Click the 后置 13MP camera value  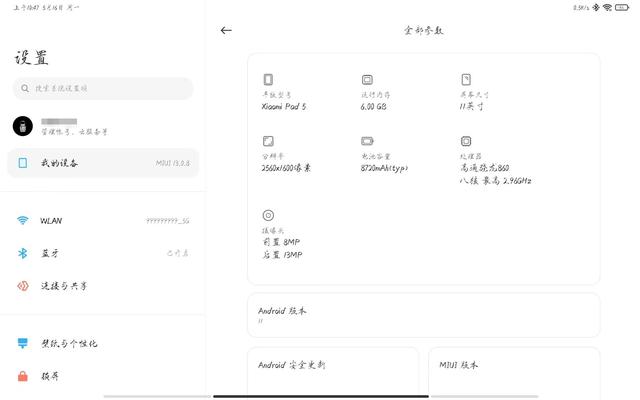282,255
